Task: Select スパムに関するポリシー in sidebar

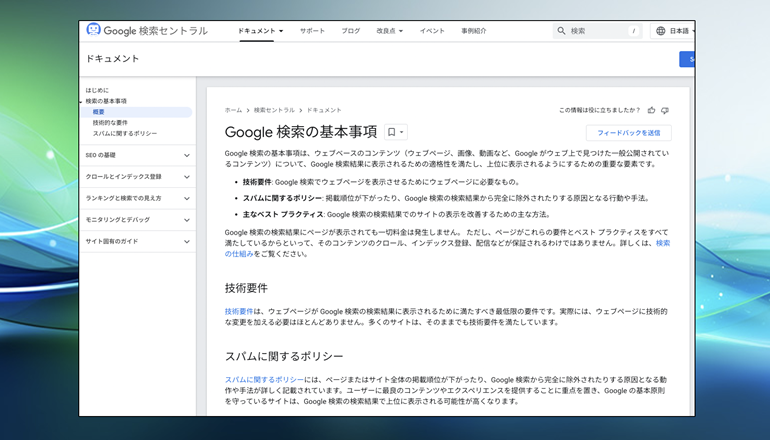Action: pos(125,134)
